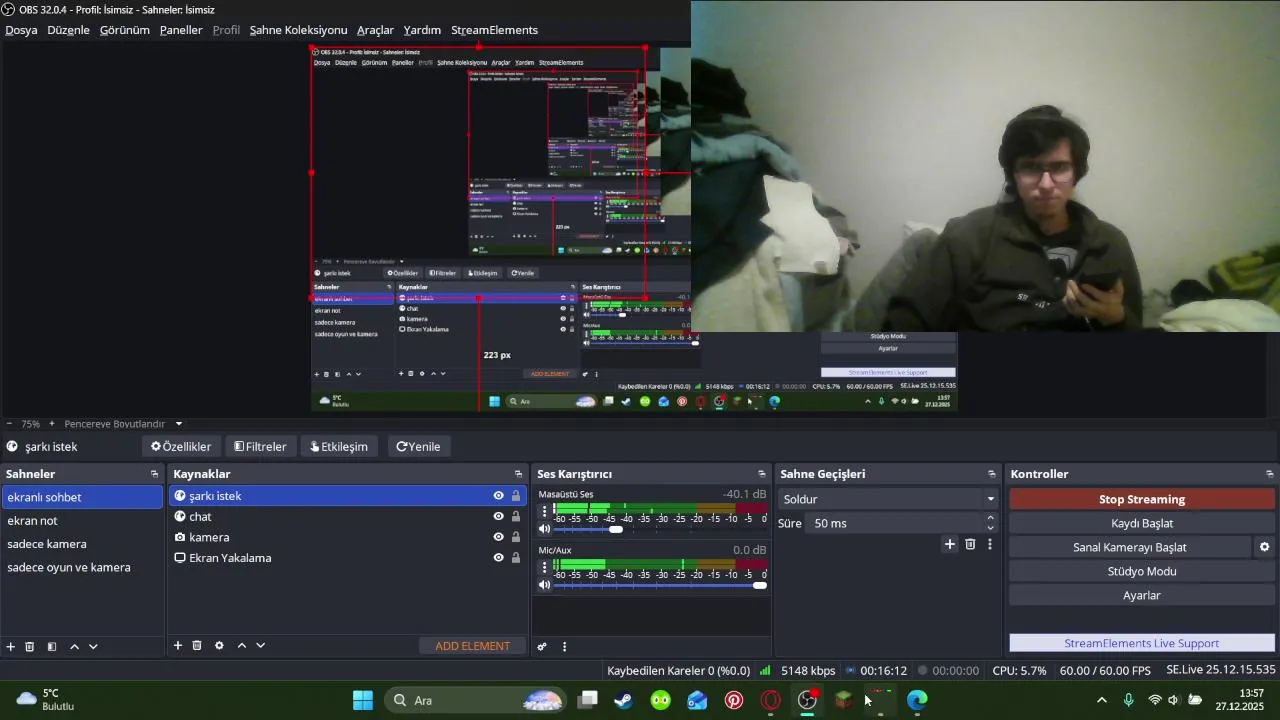The height and width of the screenshot is (720, 1280).
Task: Add a scene transition with plus icon
Action: [950, 544]
